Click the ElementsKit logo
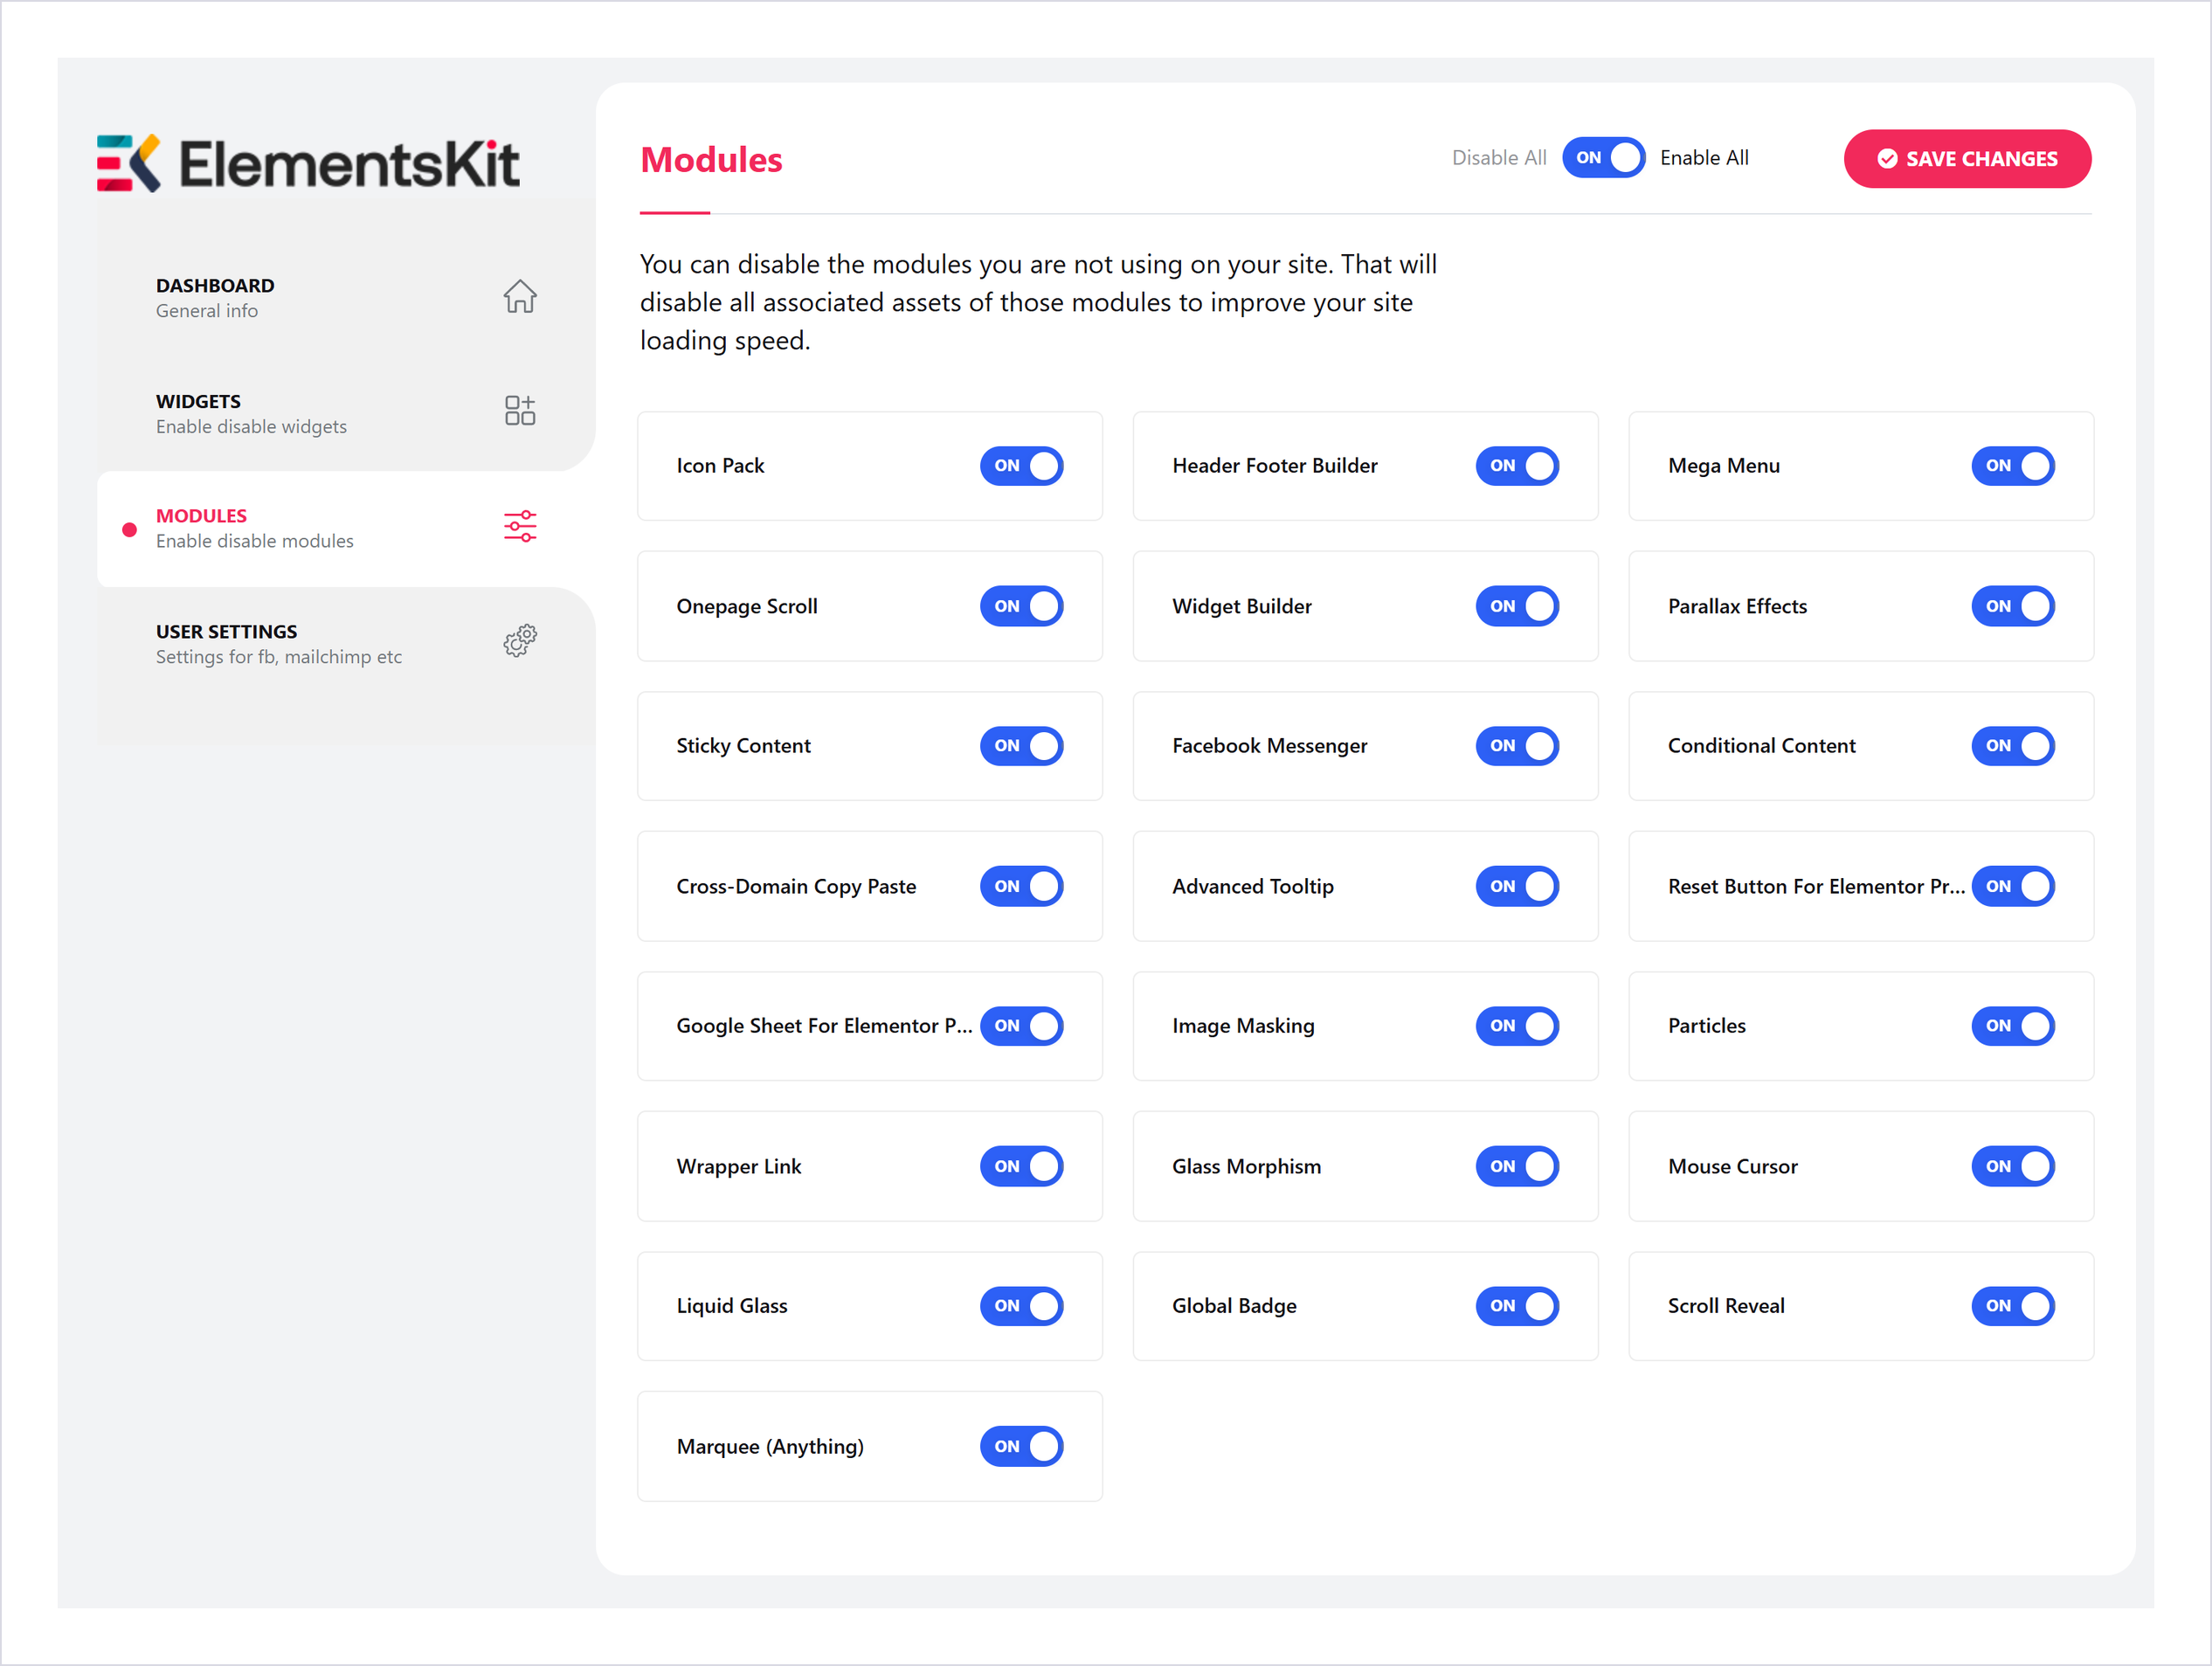Screen dimensions: 2212x1666 point(308,163)
